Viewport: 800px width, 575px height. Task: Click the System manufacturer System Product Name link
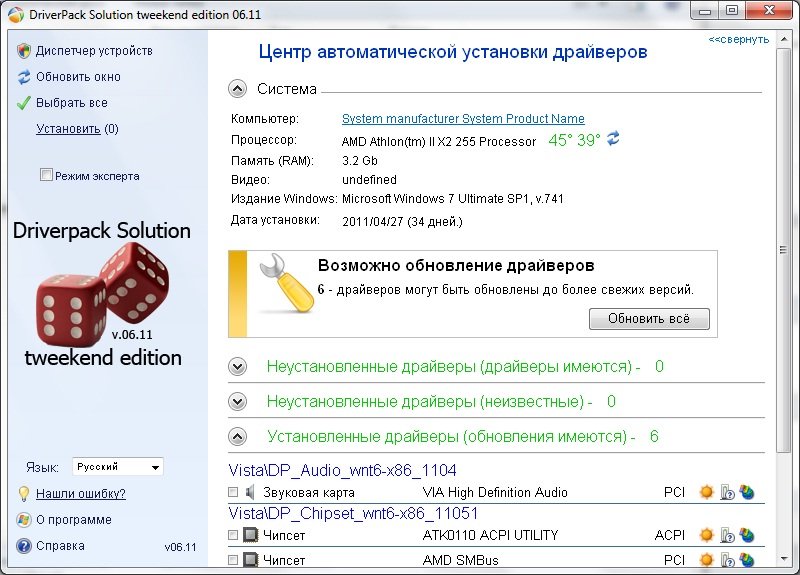[463, 119]
